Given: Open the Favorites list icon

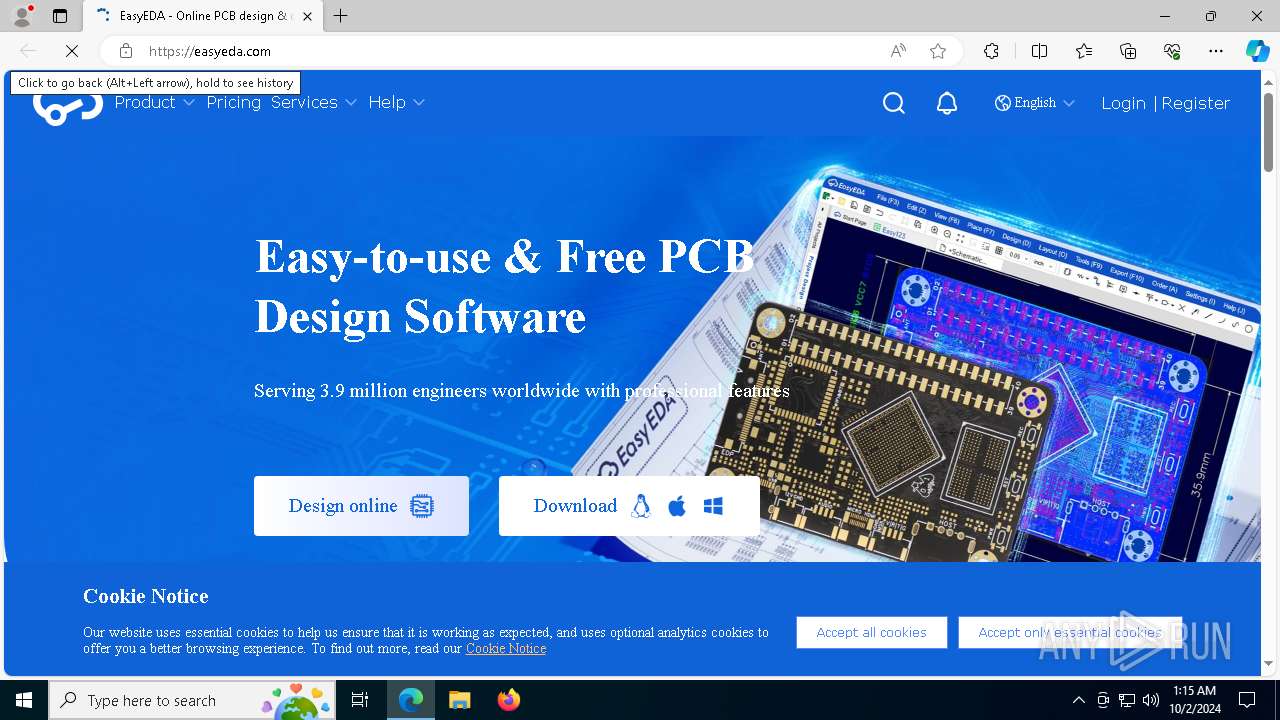Looking at the screenshot, I should 1084,51.
